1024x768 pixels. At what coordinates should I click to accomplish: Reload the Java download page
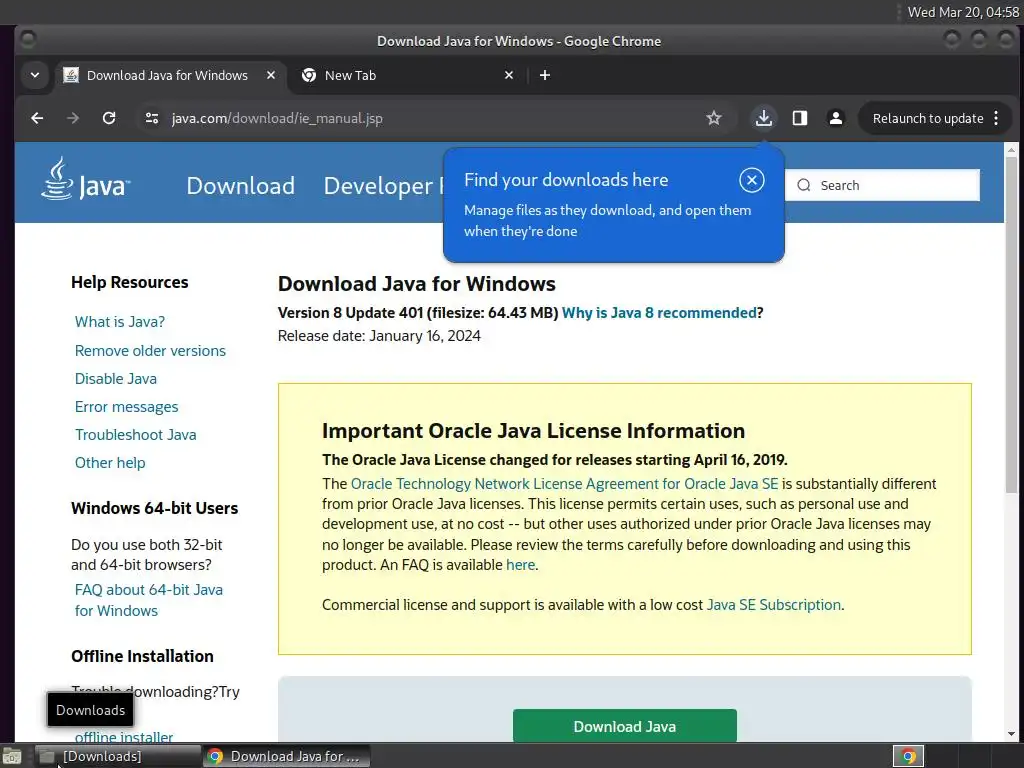[x=109, y=118]
